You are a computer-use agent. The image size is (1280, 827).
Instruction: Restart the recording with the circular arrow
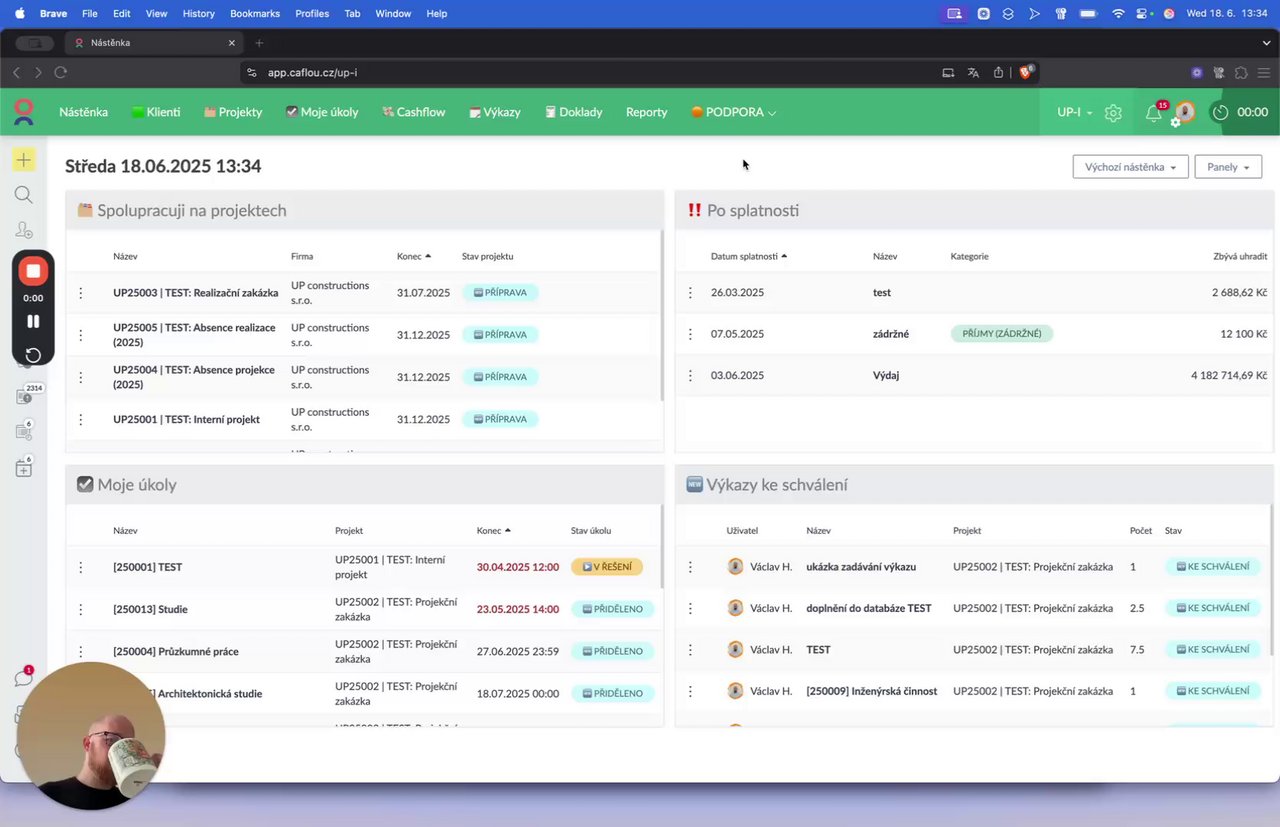(33, 355)
